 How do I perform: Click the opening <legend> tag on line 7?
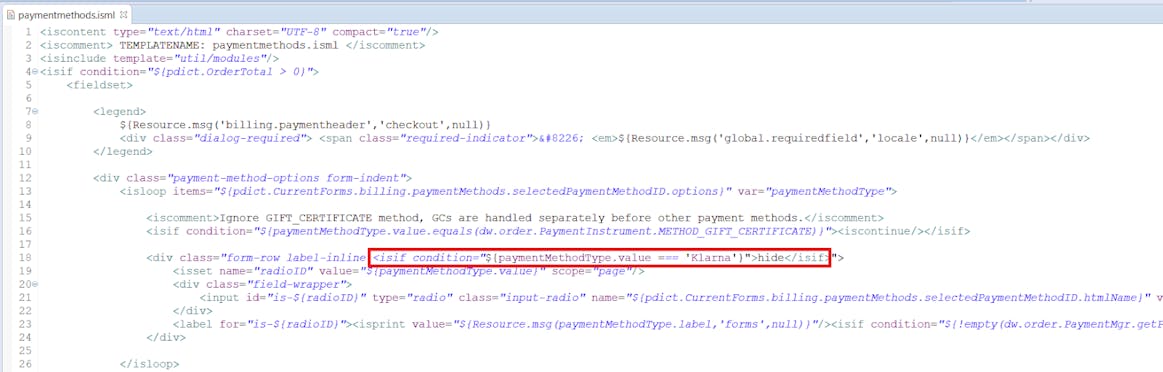[119, 111]
